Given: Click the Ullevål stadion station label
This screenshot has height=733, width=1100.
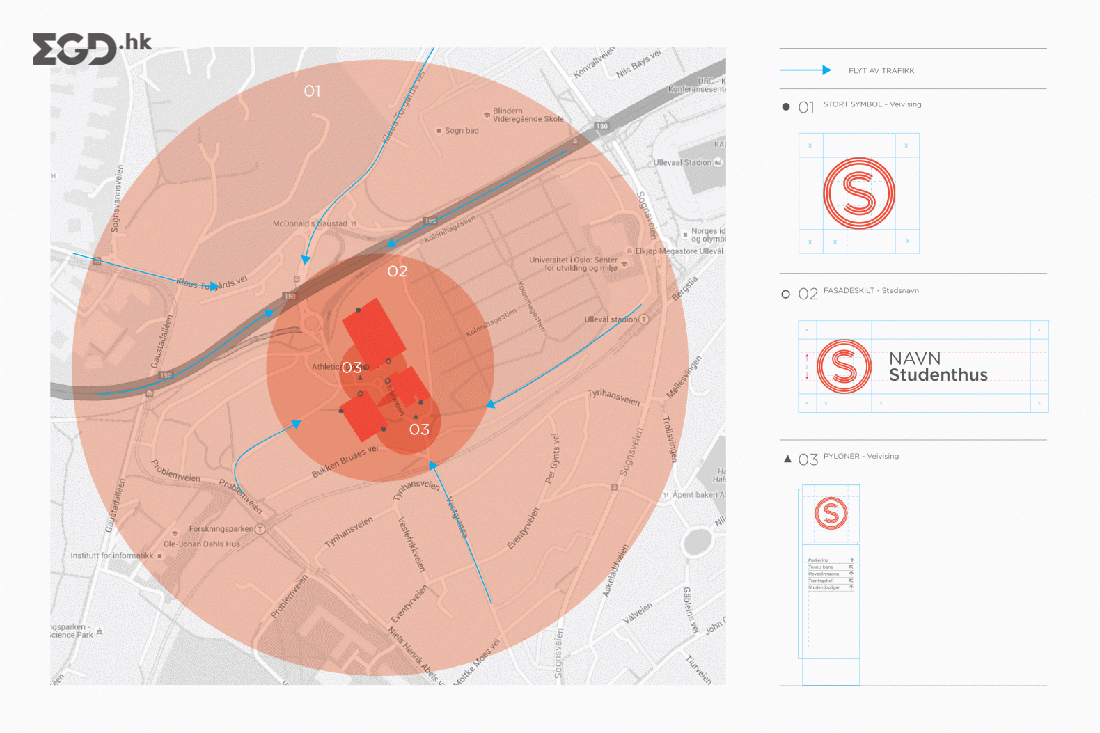Looking at the screenshot, I should pyautogui.click(x=611, y=319).
